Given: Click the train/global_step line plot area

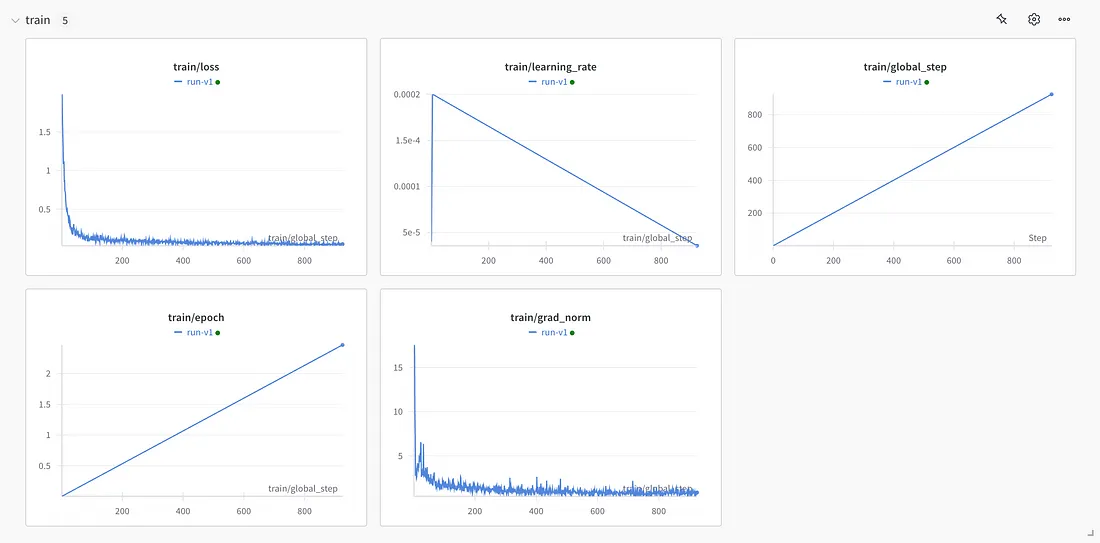Looking at the screenshot, I should tap(912, 169).
